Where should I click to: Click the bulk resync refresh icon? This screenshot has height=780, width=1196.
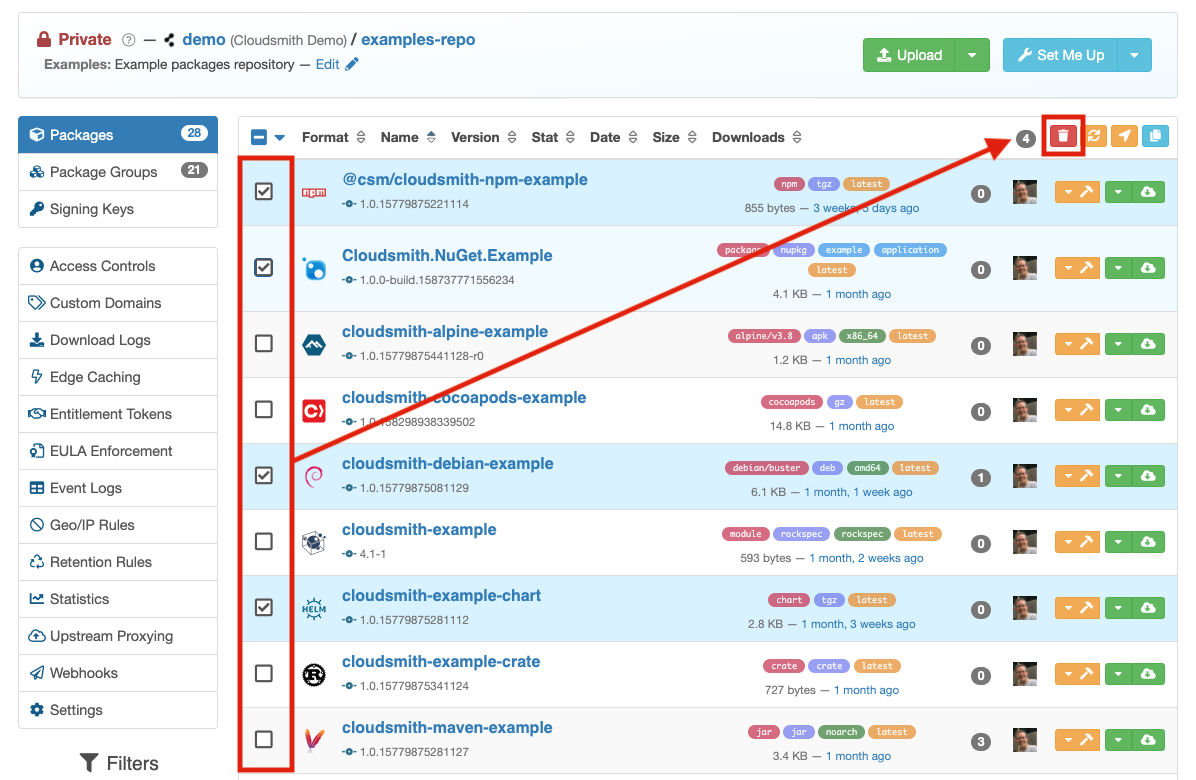tap(1094, 136)
